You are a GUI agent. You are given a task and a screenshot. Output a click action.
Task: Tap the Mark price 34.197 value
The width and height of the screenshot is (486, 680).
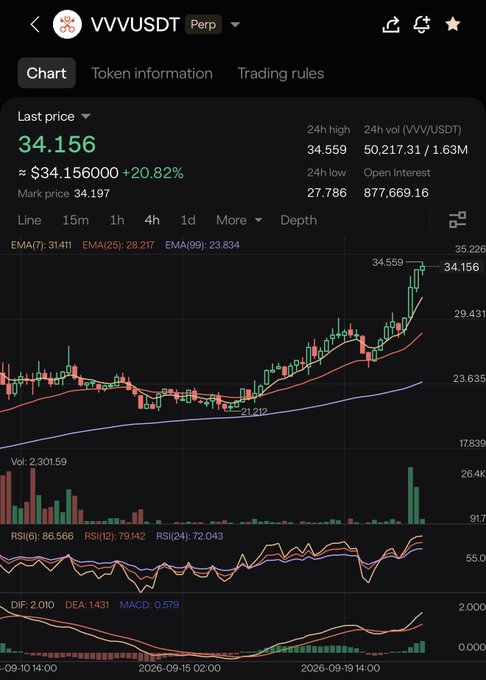[91, 193]
